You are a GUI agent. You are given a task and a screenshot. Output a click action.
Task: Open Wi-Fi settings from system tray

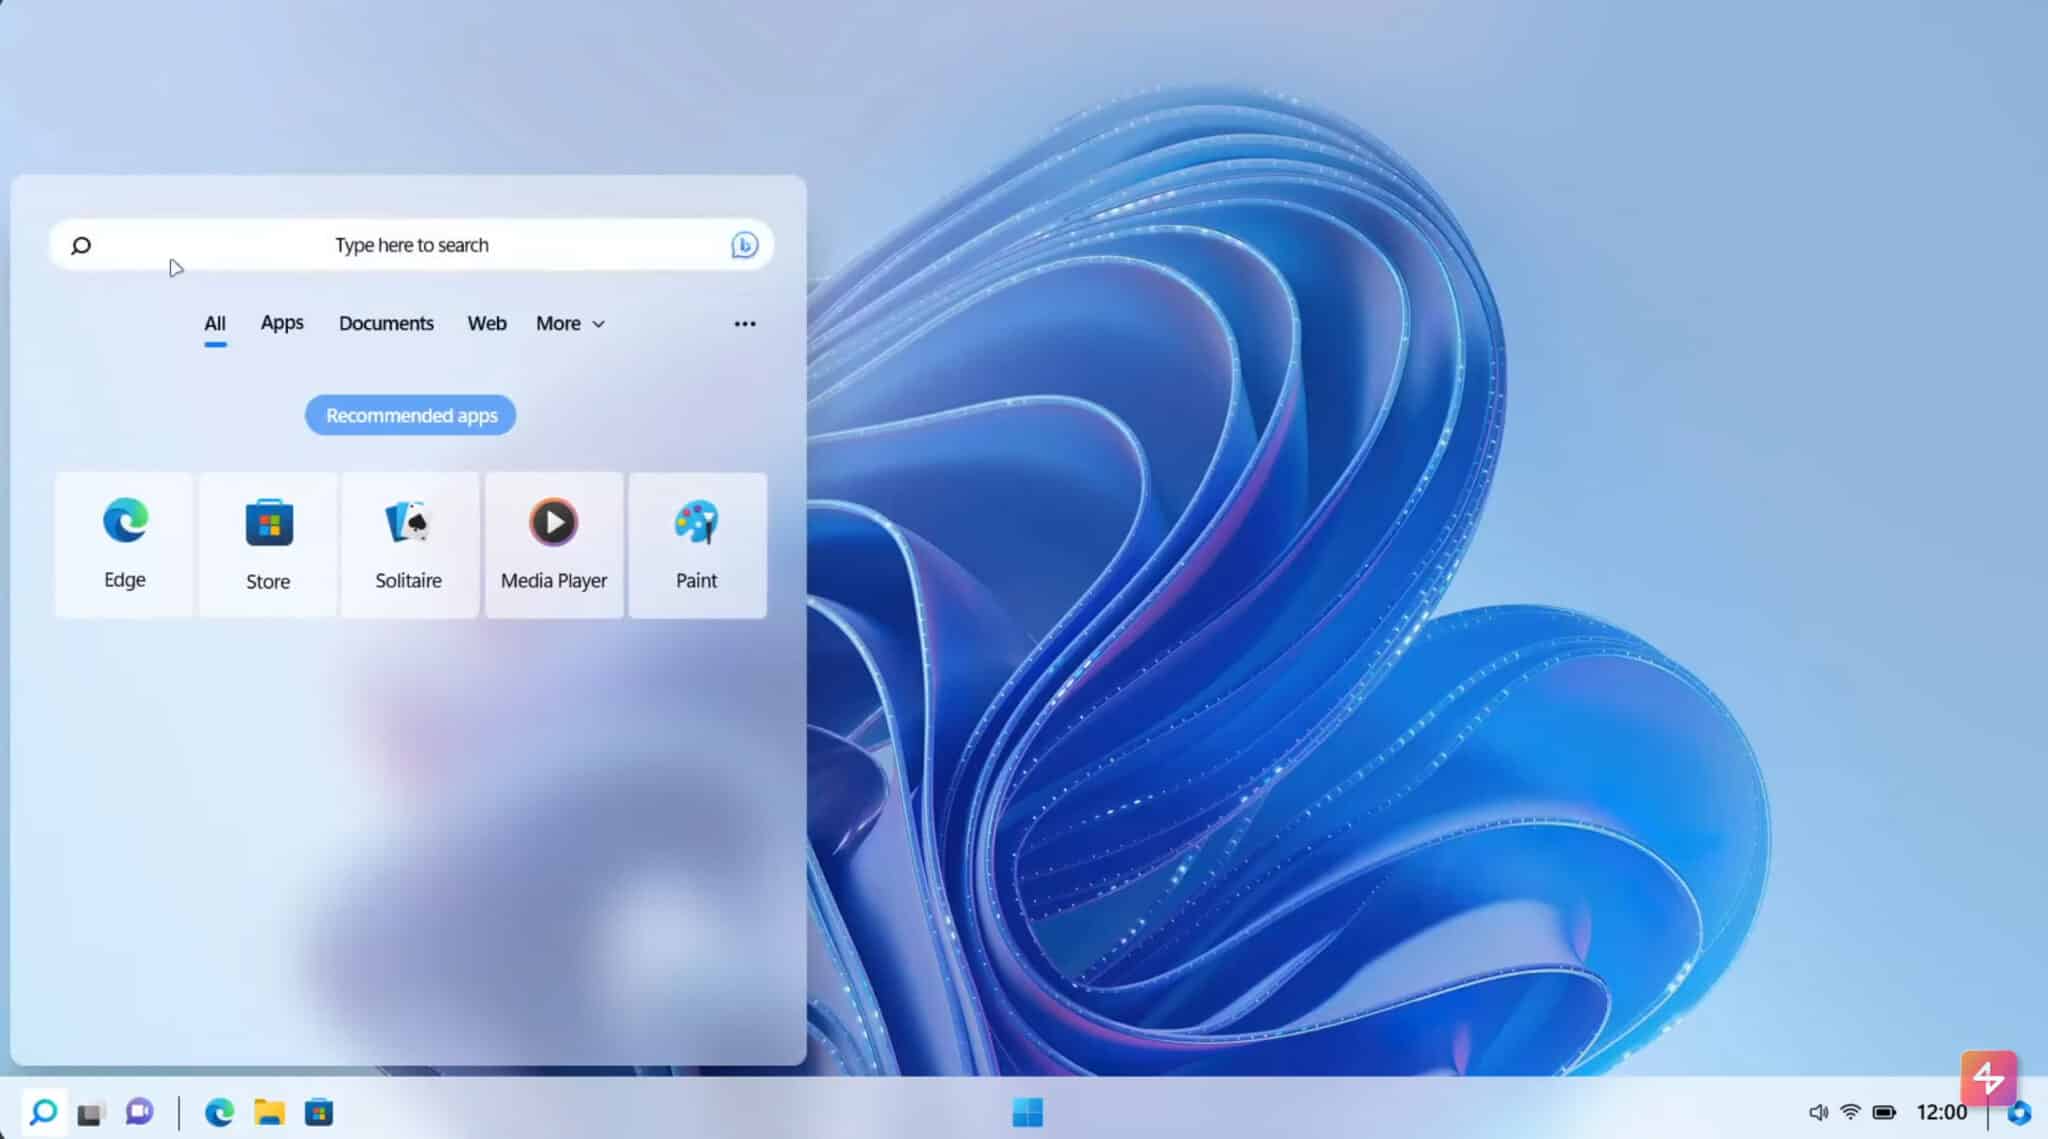pos(1851,1111)
